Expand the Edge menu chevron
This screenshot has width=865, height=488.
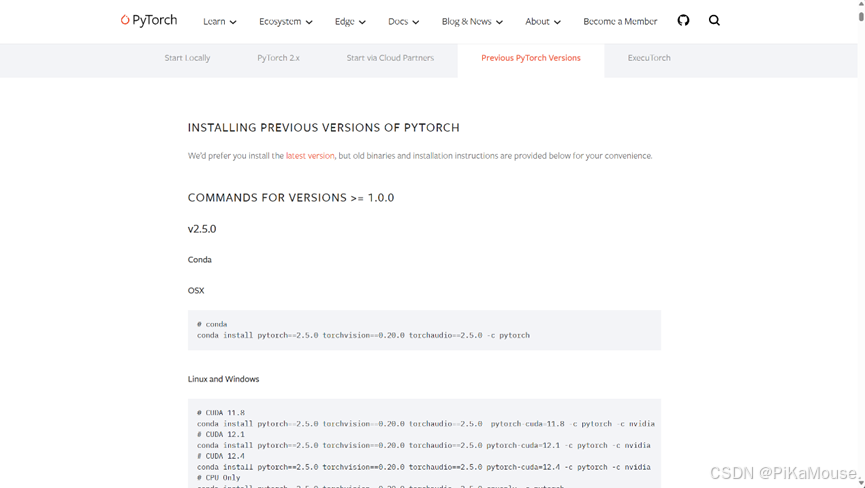pyautogui.click(x=362, y=22)
